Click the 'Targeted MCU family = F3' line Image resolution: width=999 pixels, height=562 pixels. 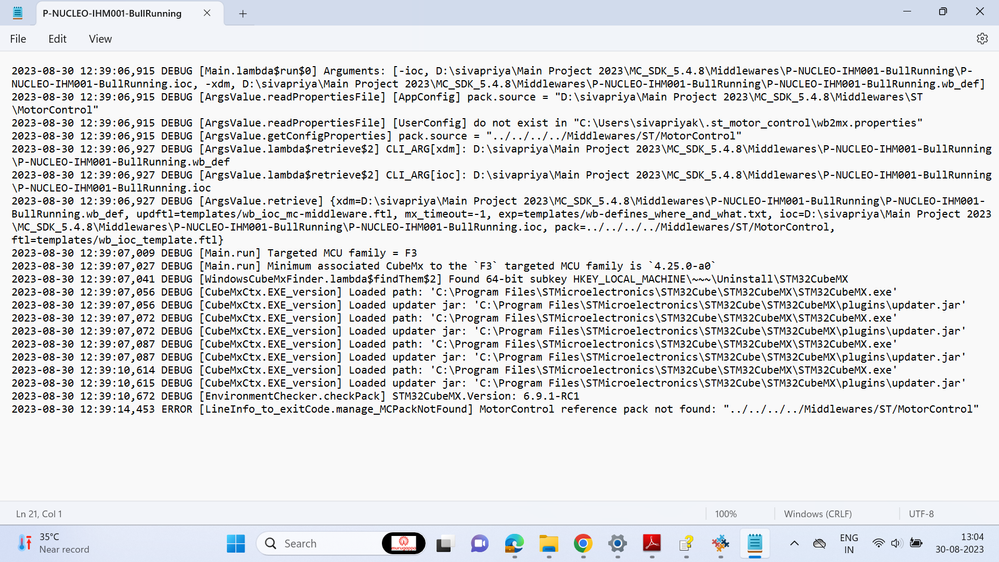[214, 253]
